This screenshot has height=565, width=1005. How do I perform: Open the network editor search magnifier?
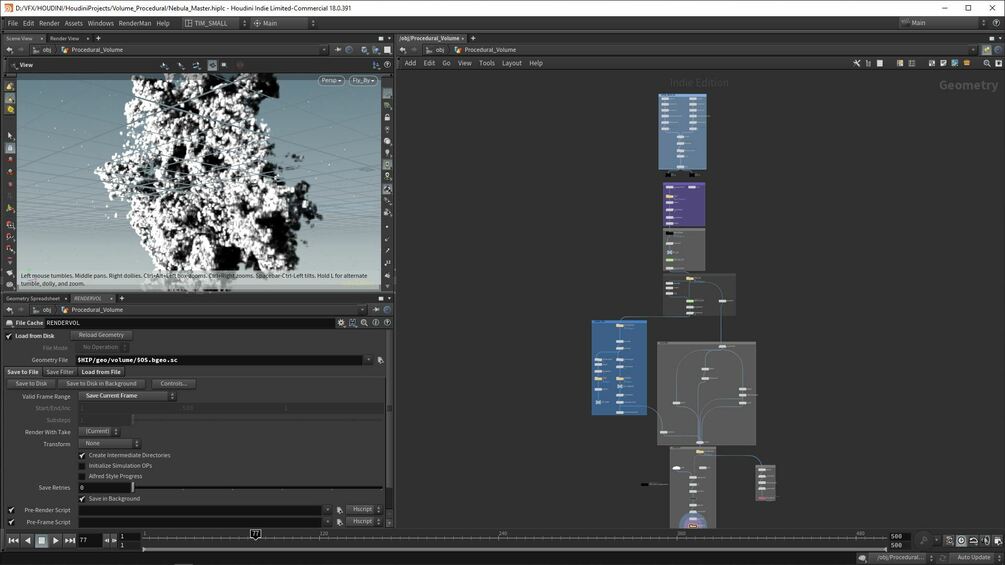click(x=986, y=63)
